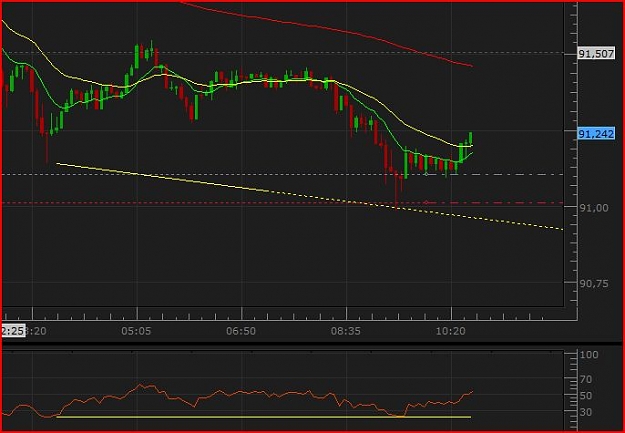Select the RSI scale label 50
Viewport: 625px width, 433px height.
pos(586,396)
